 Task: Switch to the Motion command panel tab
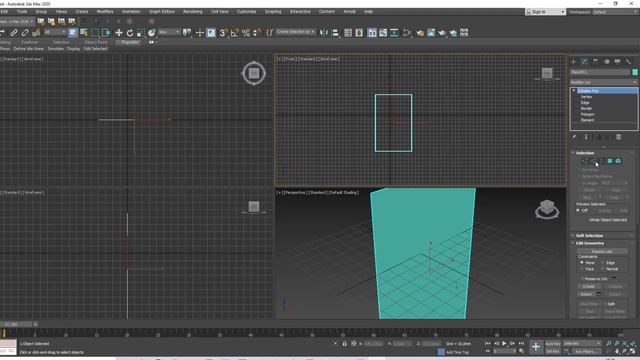click(x=607, y=61)
